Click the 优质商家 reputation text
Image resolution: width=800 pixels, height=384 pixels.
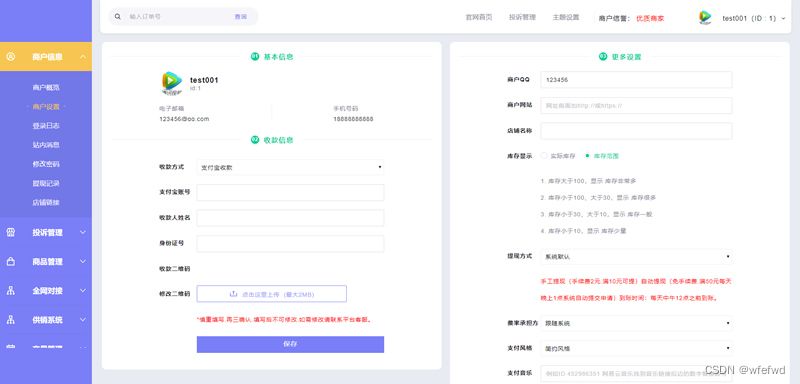pyautogui.click(x=650, y=18)
